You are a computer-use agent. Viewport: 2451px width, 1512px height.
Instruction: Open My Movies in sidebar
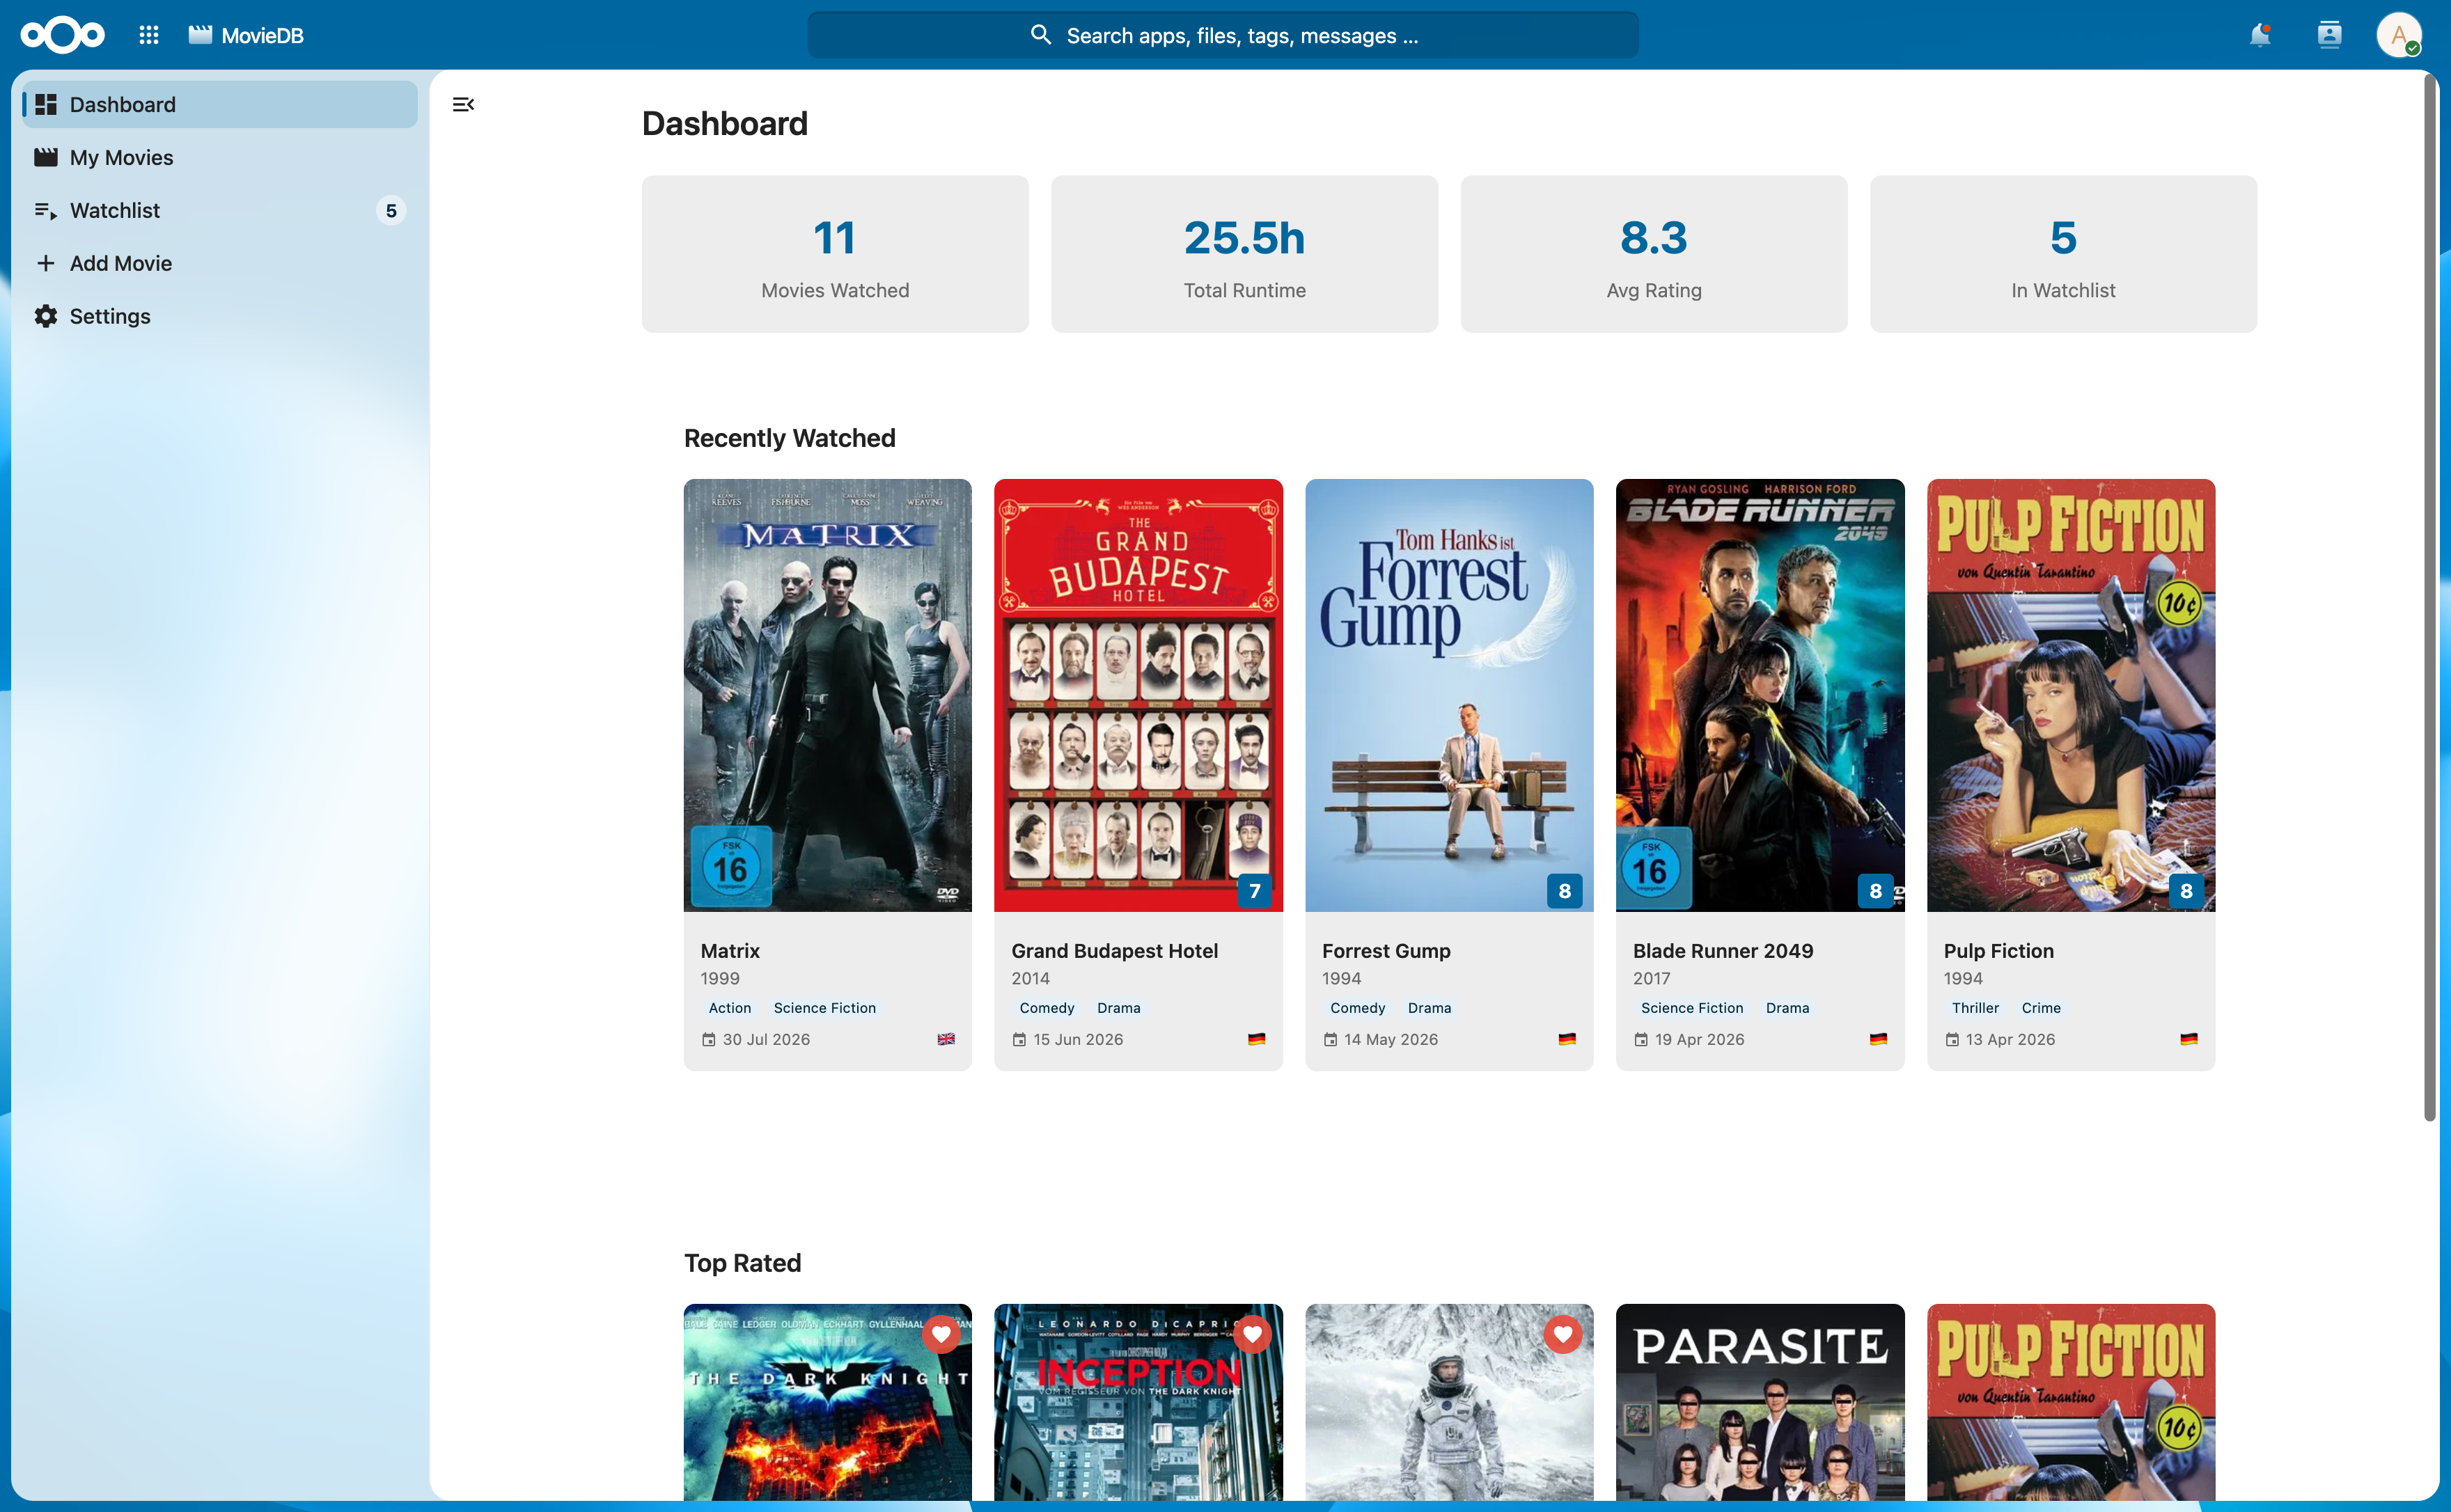click(x=220, y=157)
